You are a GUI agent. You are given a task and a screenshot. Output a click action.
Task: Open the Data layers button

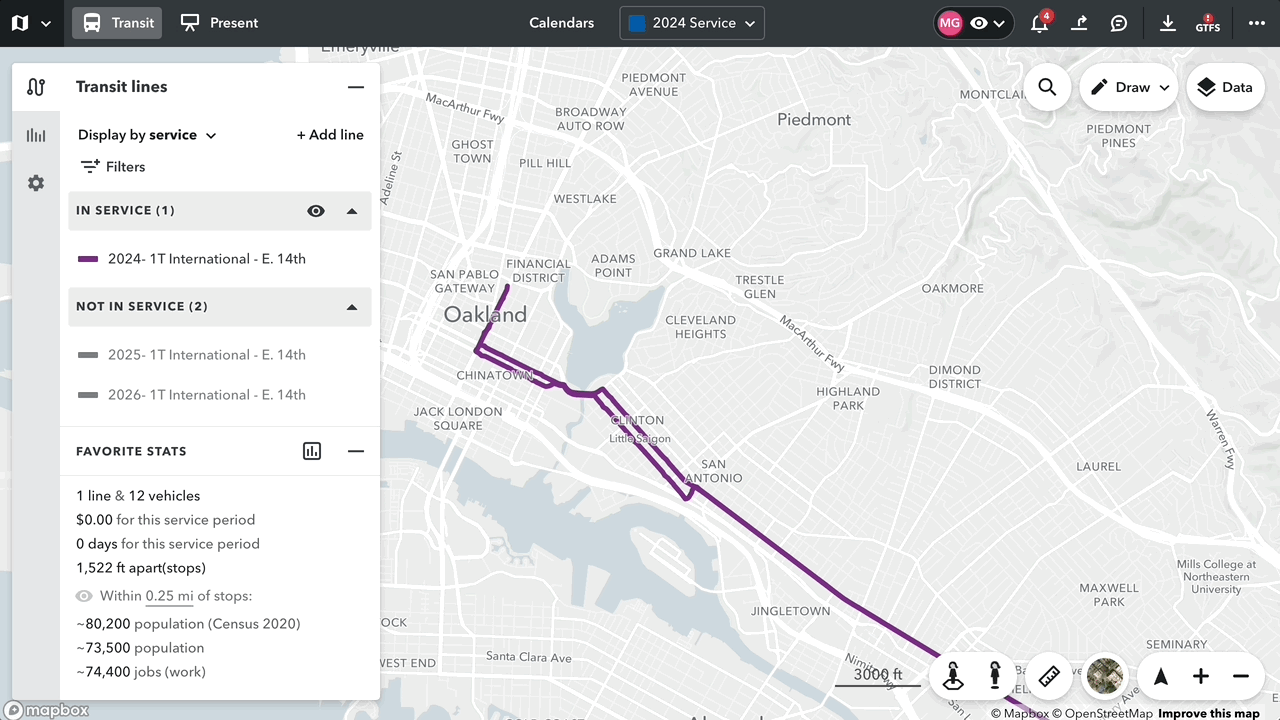[1225, 87]
